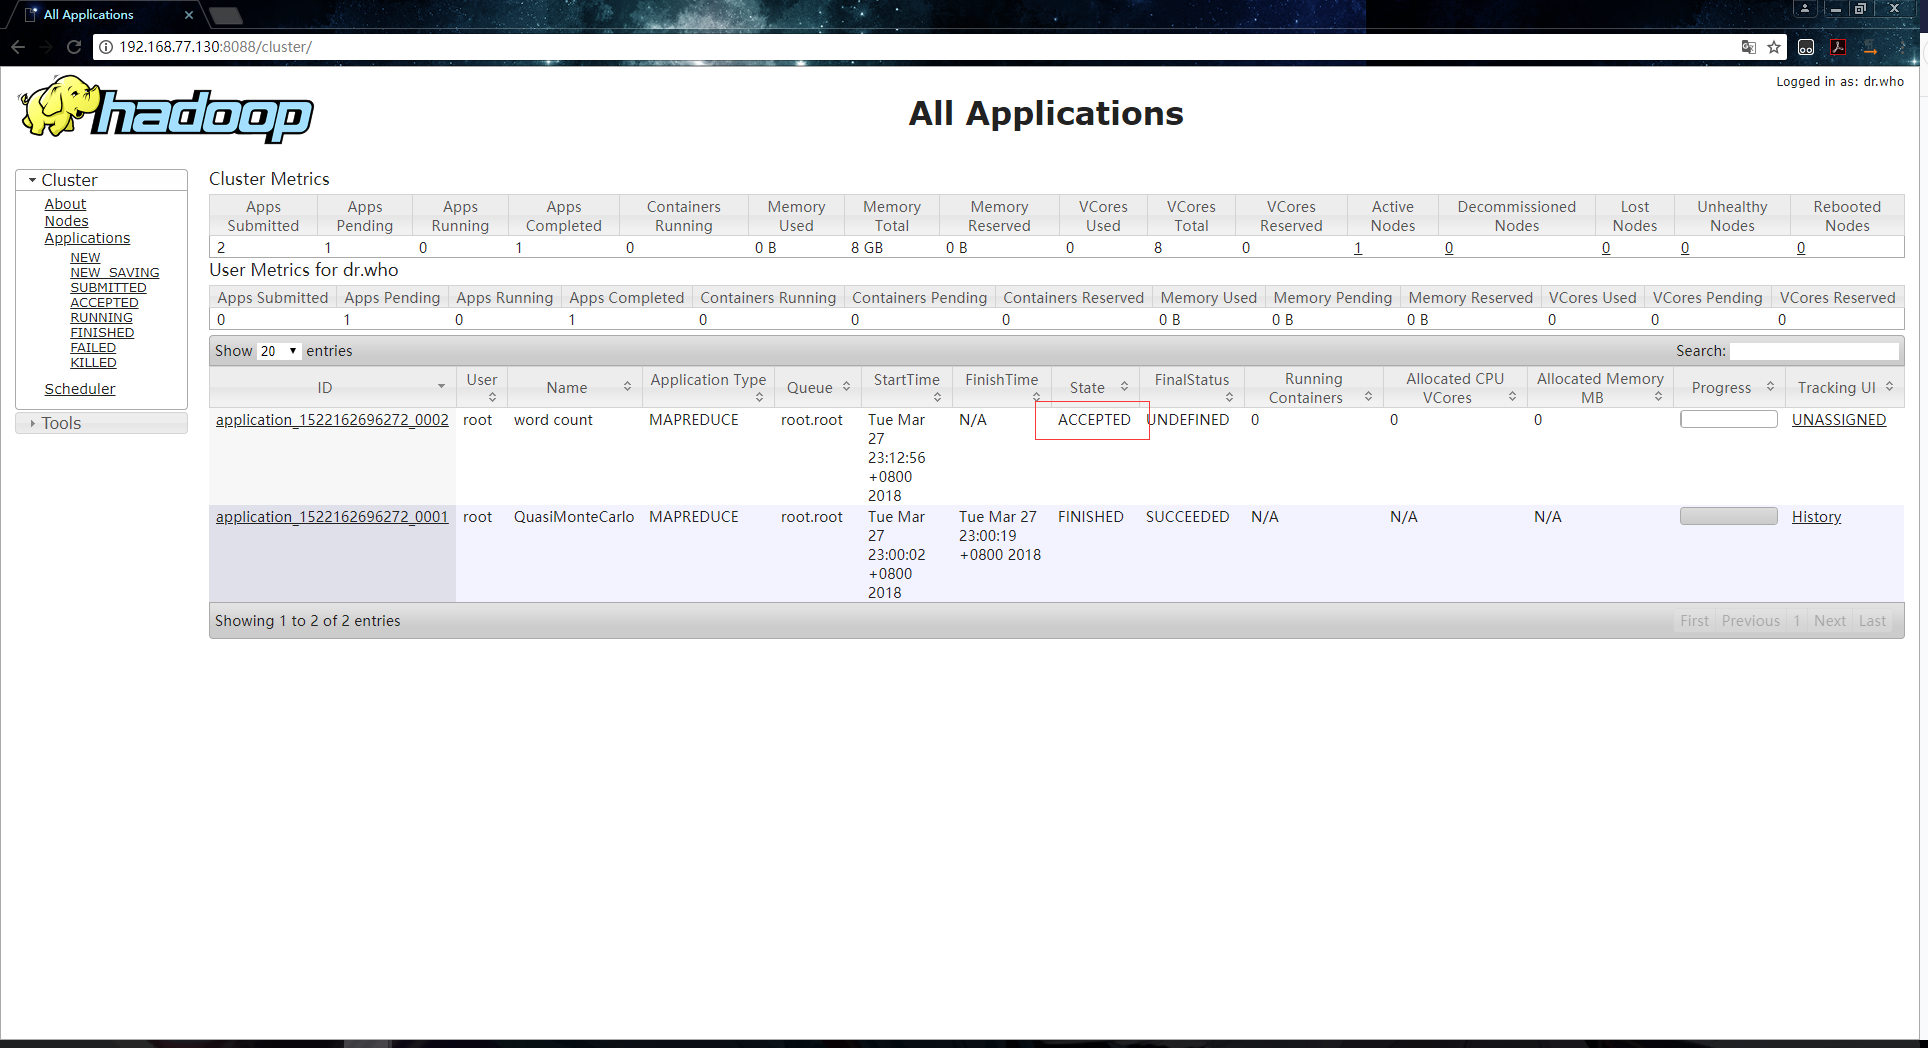Open the History tracking link
The width and height of the screenshot is (1928, 1048).
click(x=1816, y=517)
